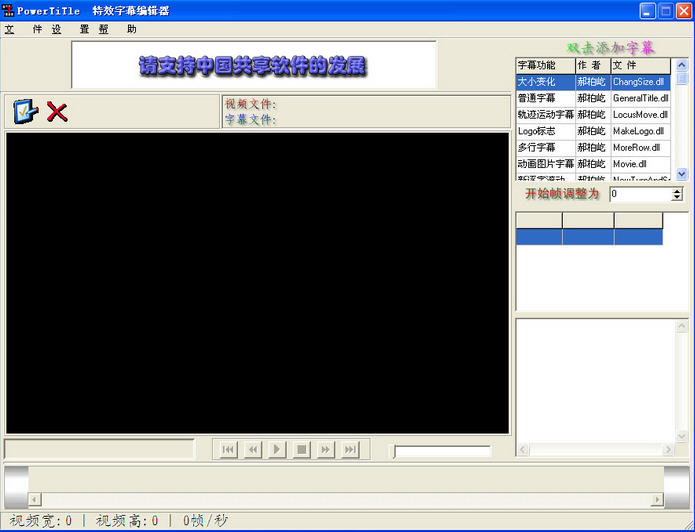Open the 帮助 menu
This screenshot has height=532, width=695.
pos(118,29)
